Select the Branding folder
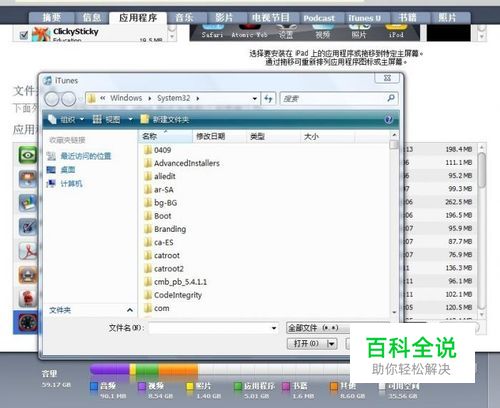Screen dimensions: 500x408 click(x=165, y=229)
